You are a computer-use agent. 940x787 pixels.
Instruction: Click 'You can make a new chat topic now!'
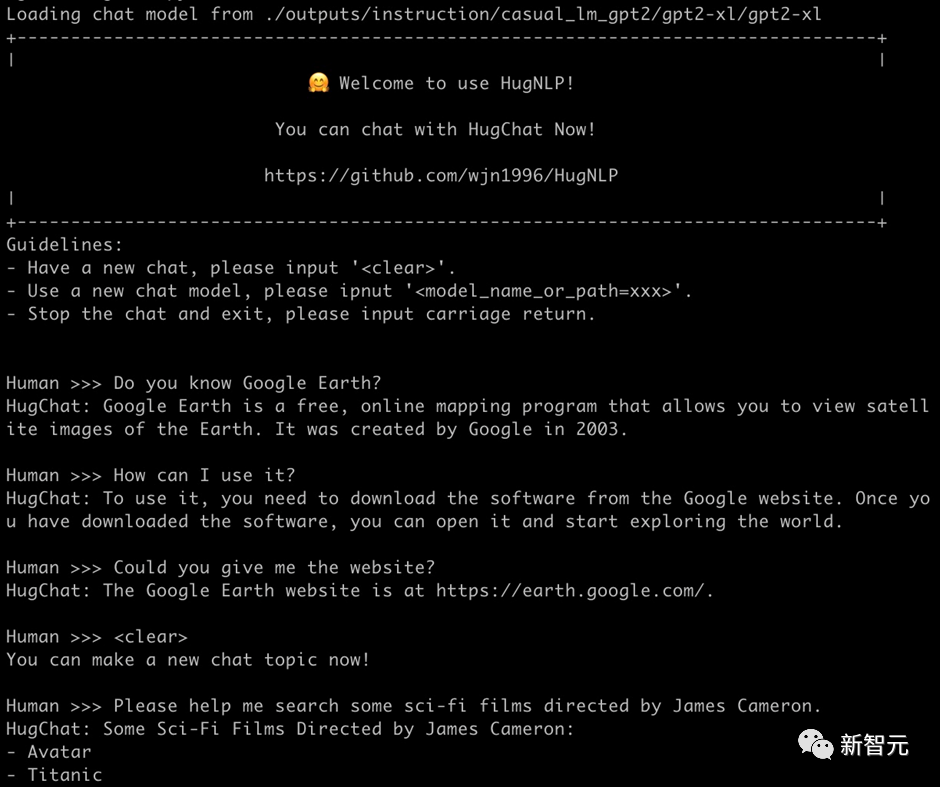pyautogui.click(x=188, y=660)
